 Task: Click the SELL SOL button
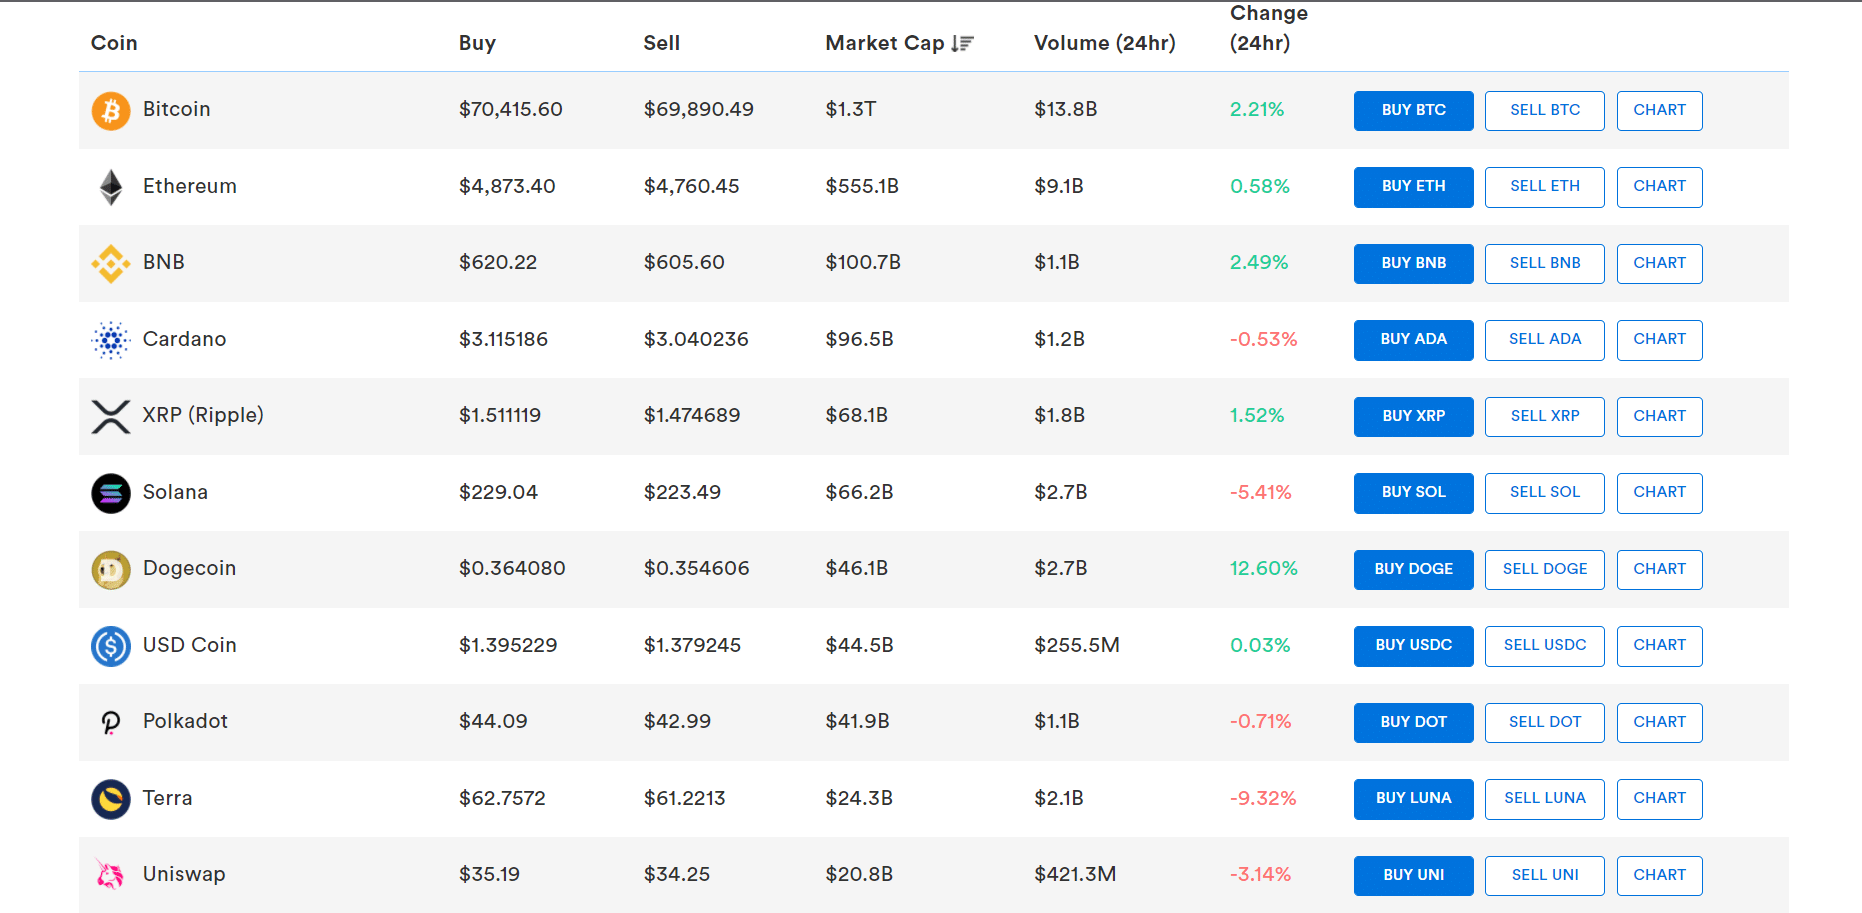(x=1545, y=493)
